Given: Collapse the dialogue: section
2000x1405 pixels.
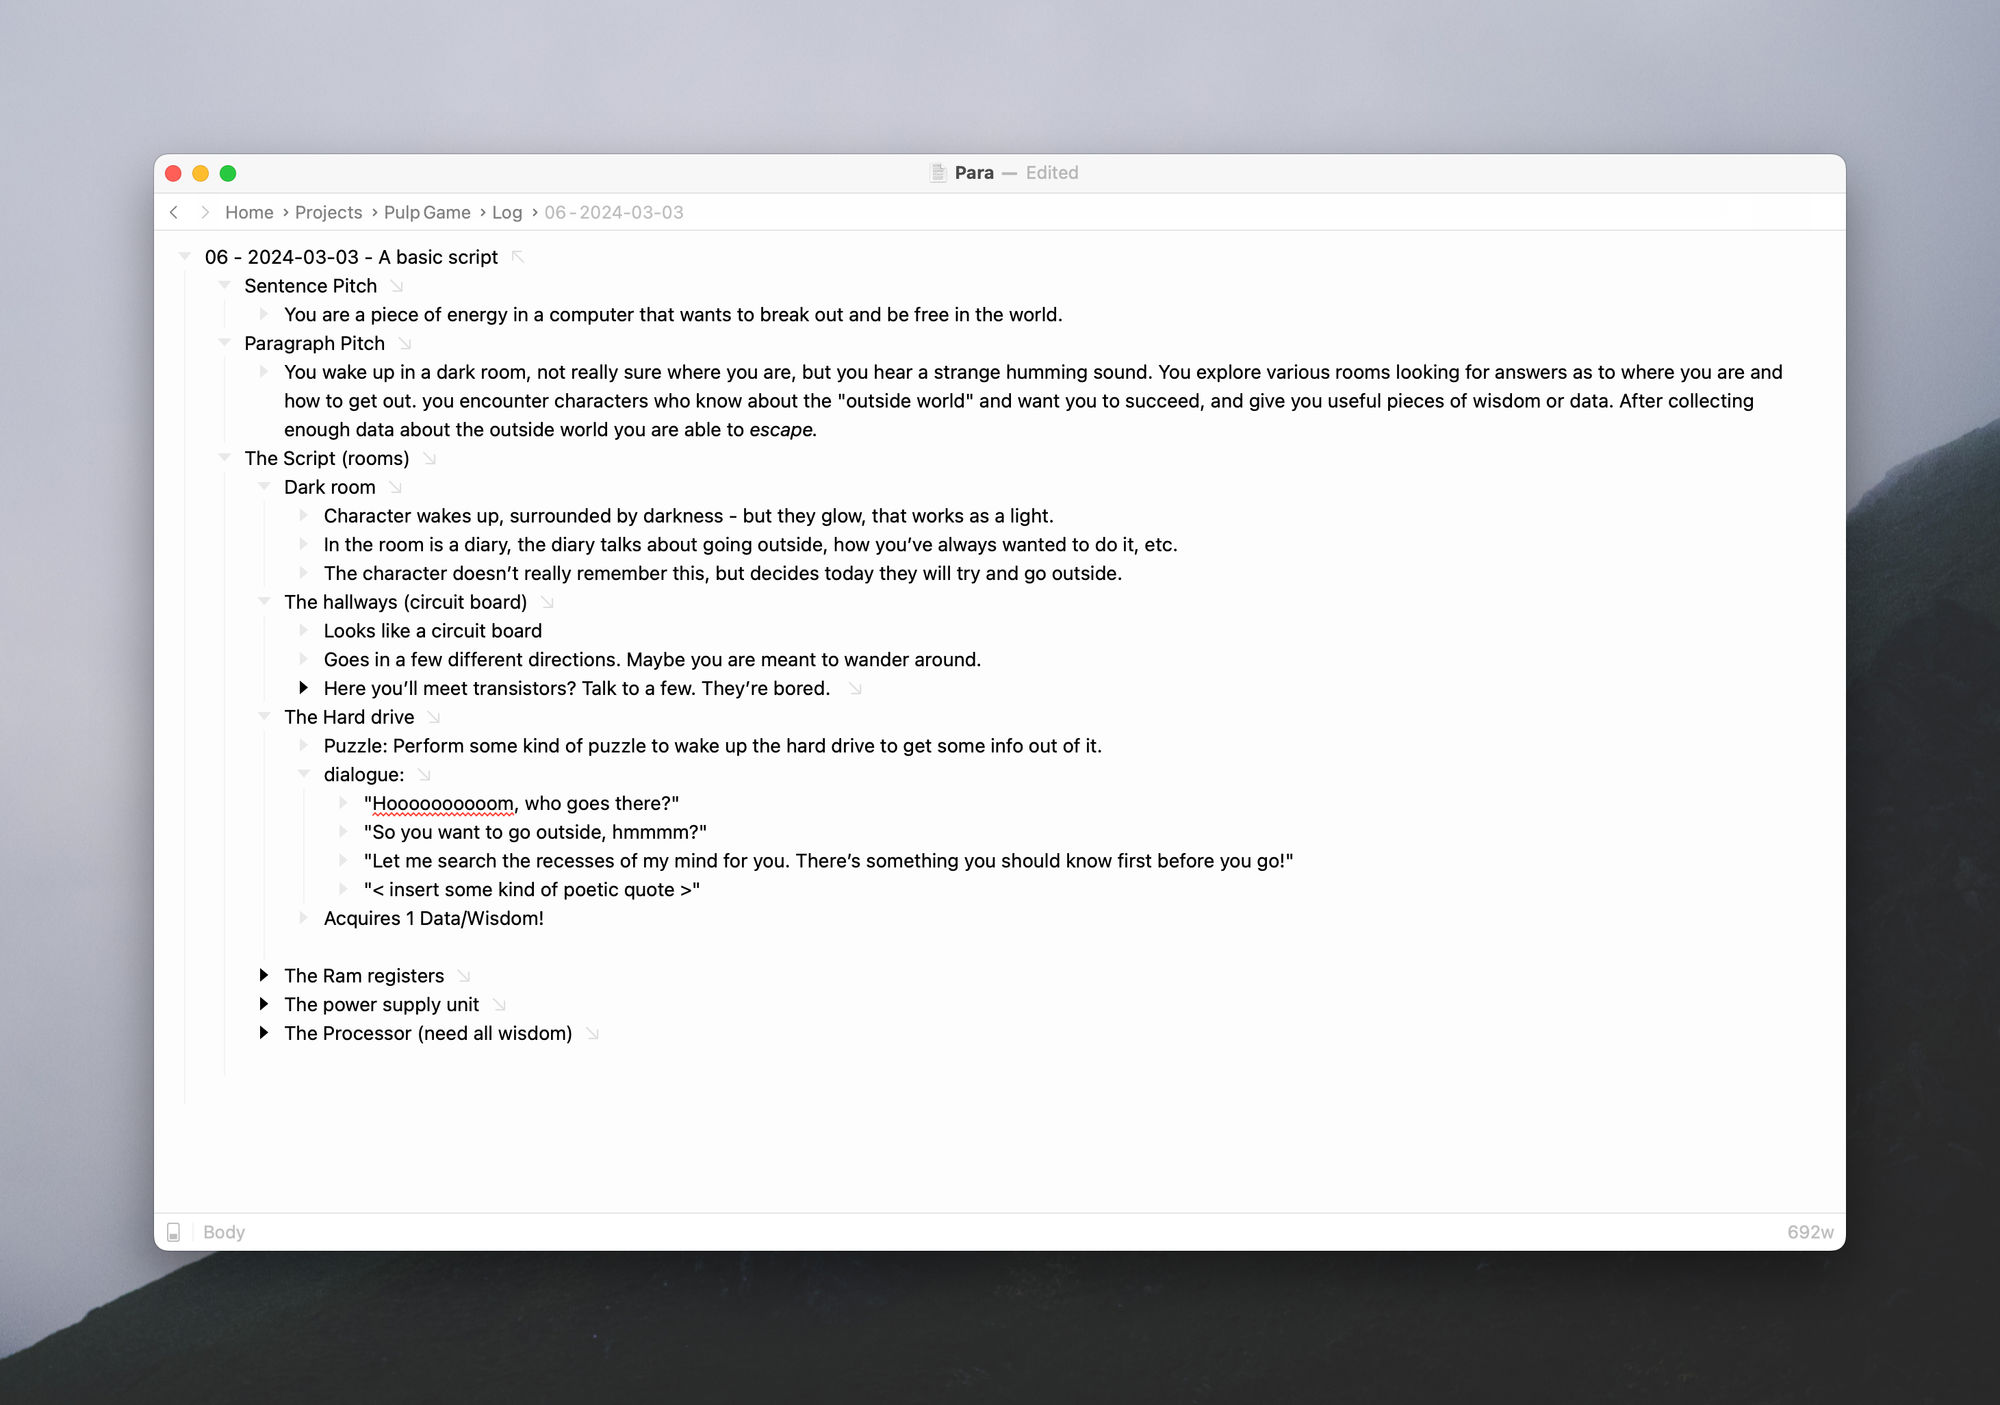Looking at the screenshot, I should (304, 774).
